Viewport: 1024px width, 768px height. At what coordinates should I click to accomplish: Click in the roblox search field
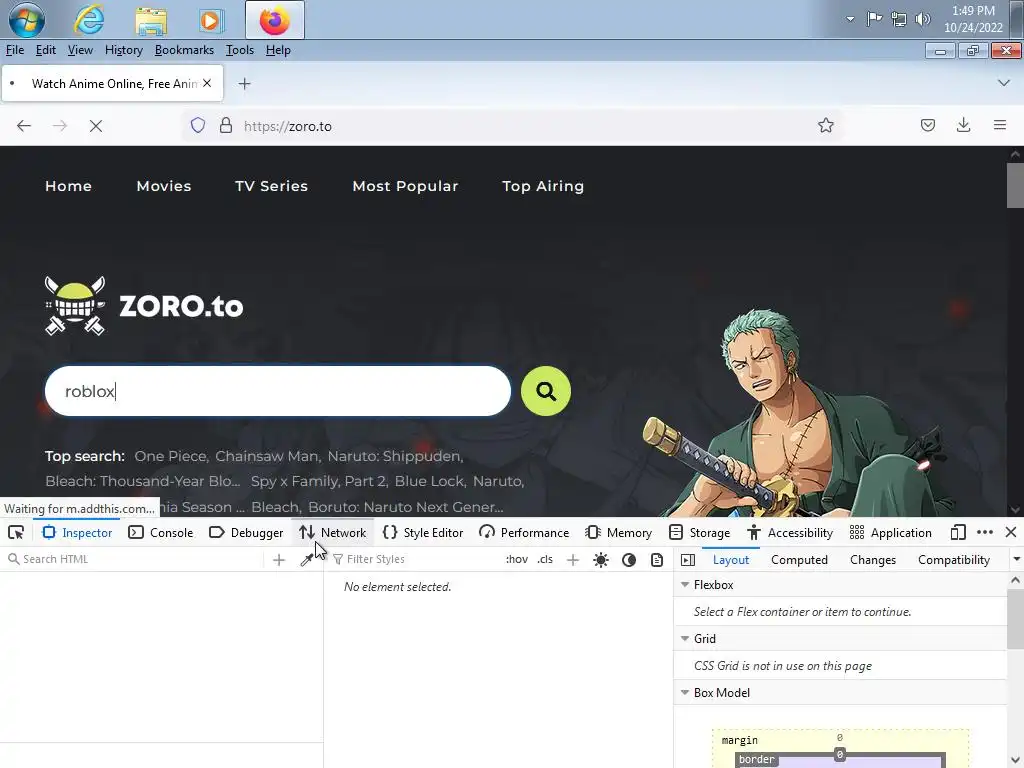(x=278, y=391)
